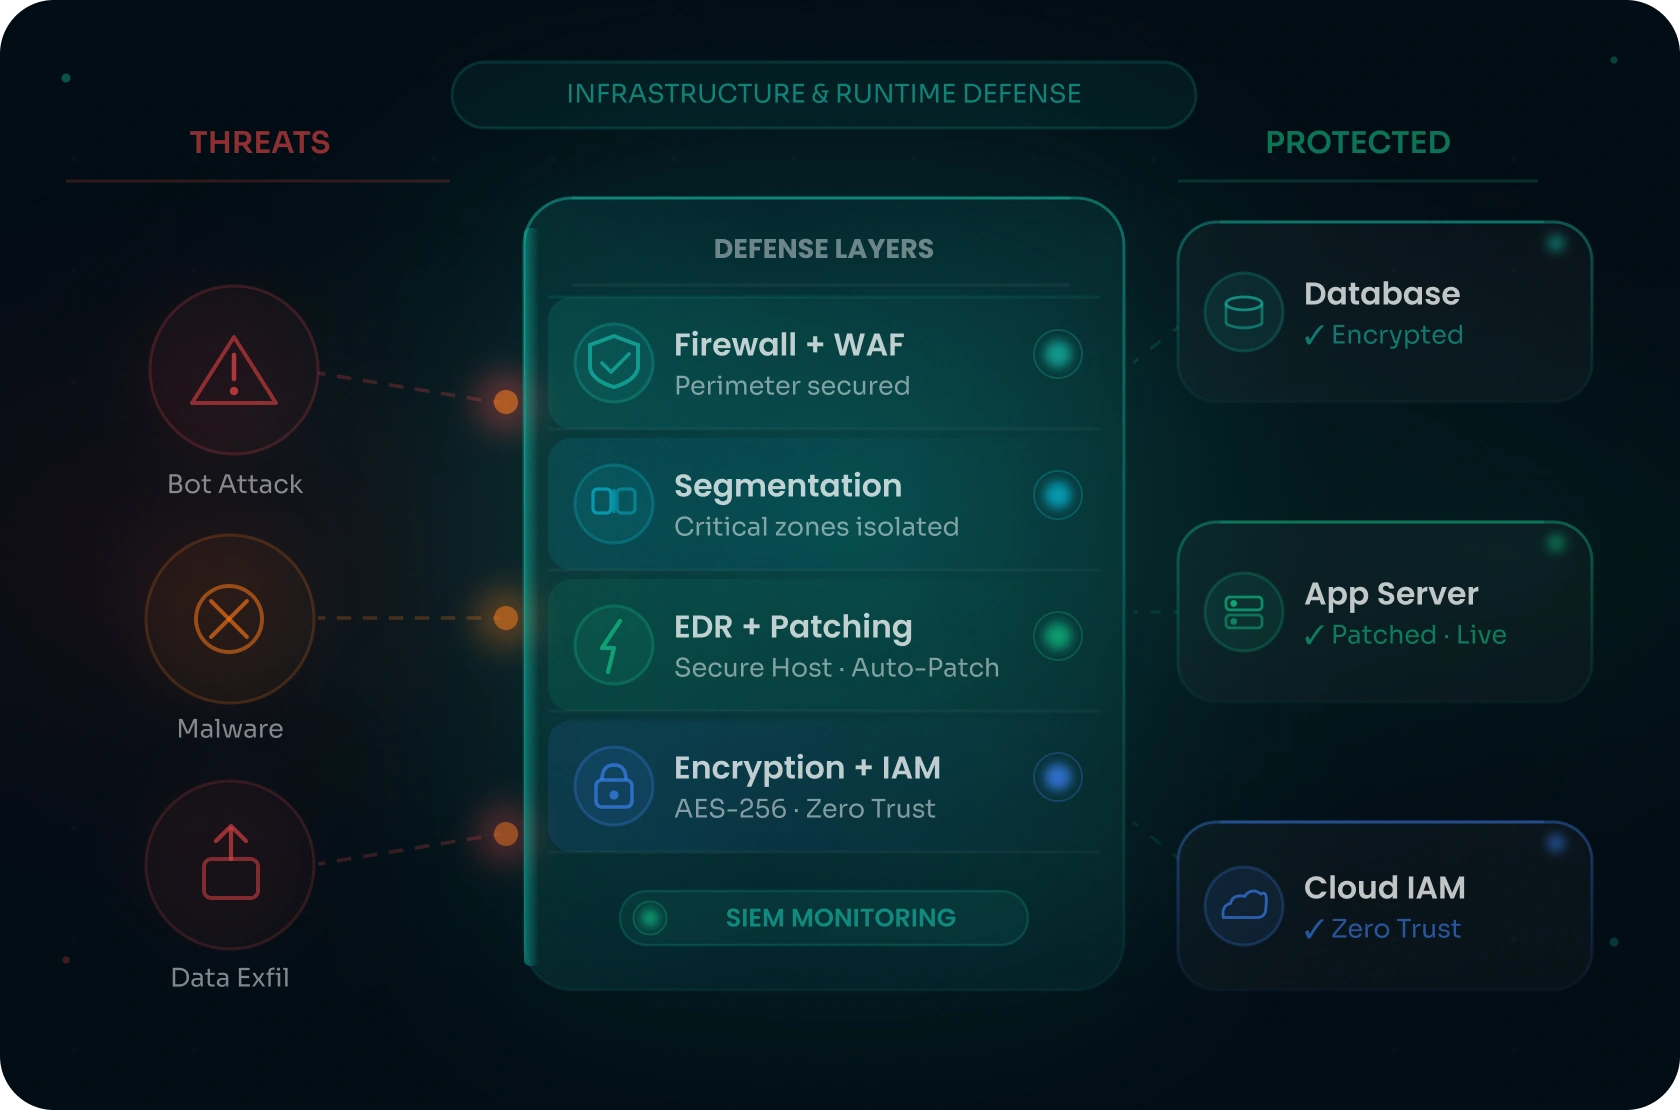
Task: Click the PROTECTED column heading
Action: [x=1358, y=143]
